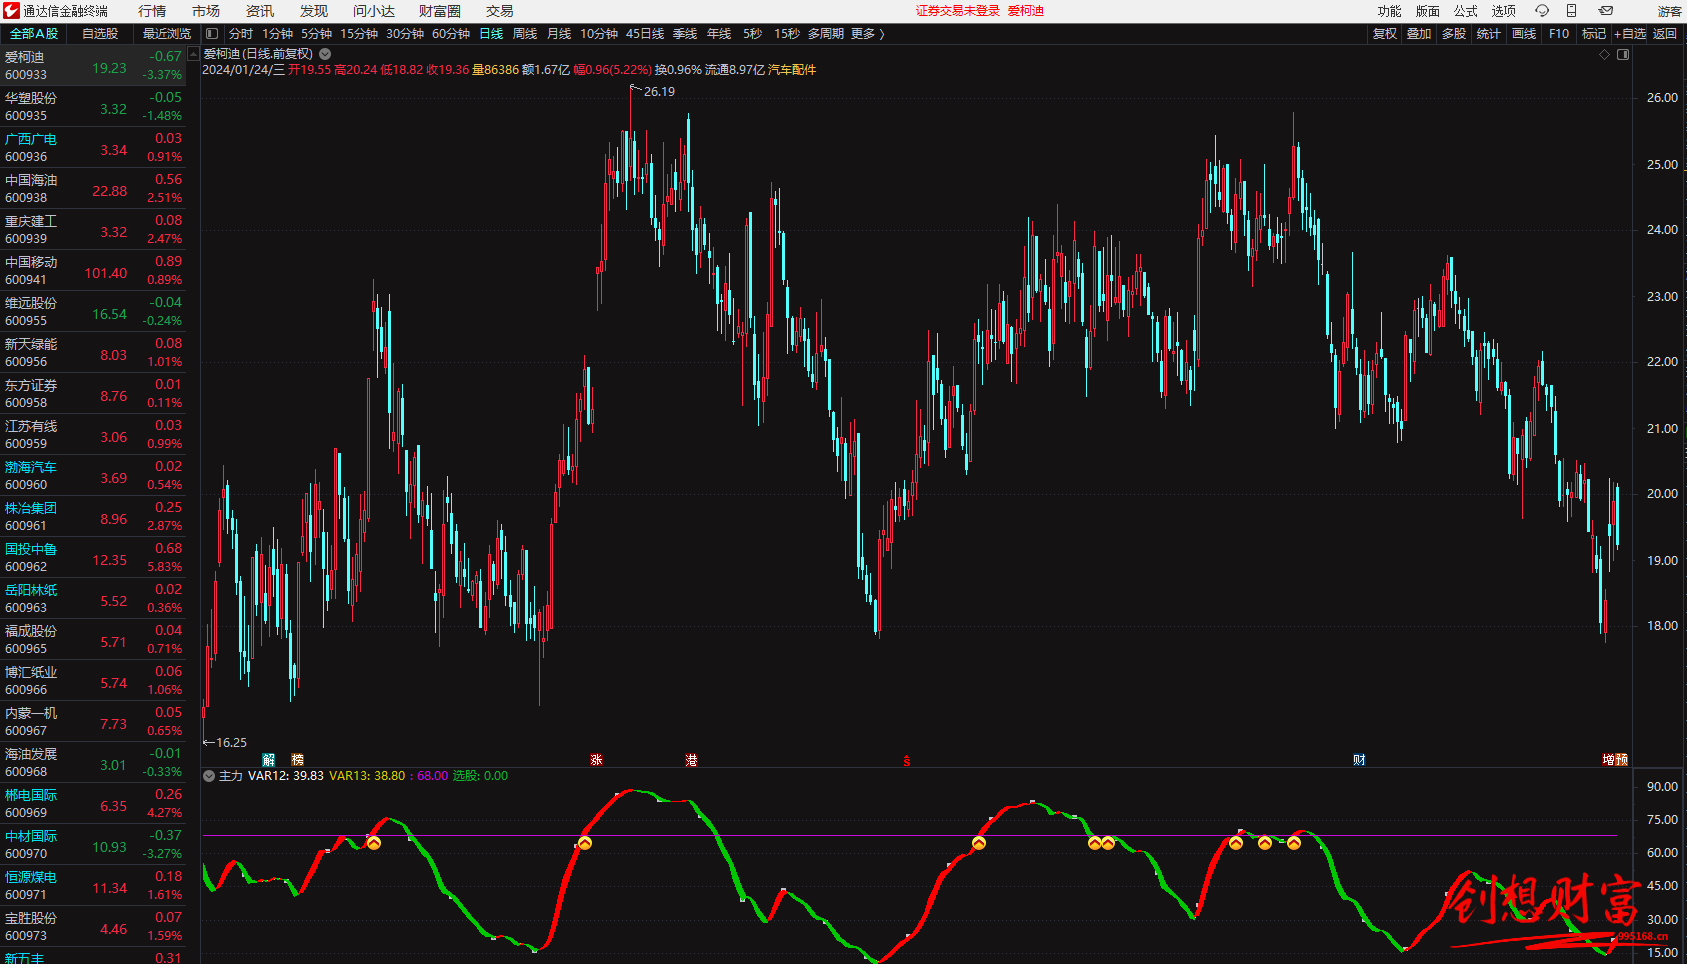Image resolution: width=1687 pixels, height=964 pixels.
Task: Select the 自选股 tab
Action: [x=100, y=34]
